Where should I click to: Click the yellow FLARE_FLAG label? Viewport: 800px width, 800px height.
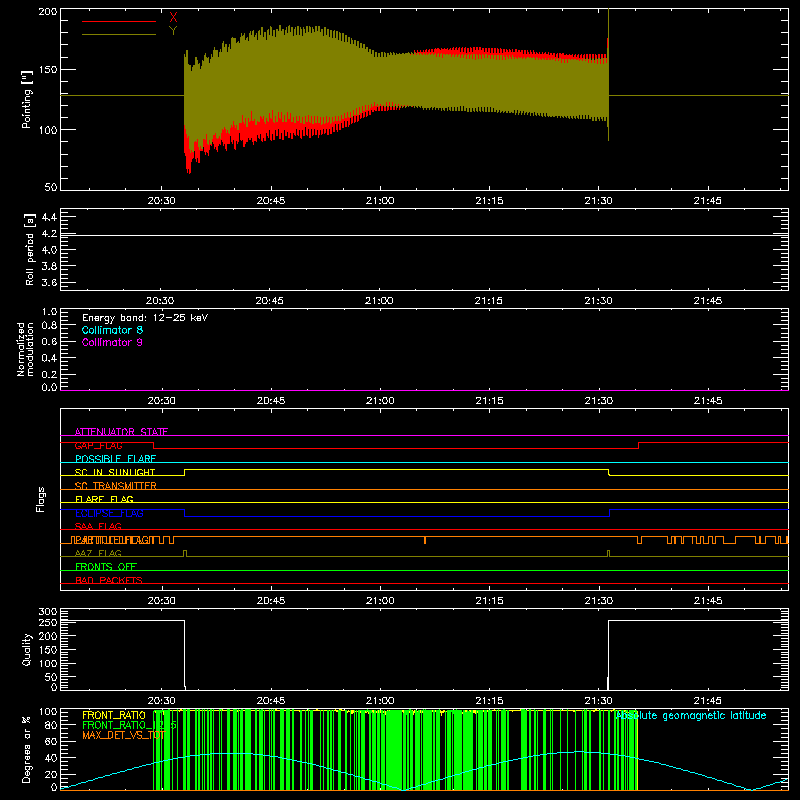click(104, 499)
